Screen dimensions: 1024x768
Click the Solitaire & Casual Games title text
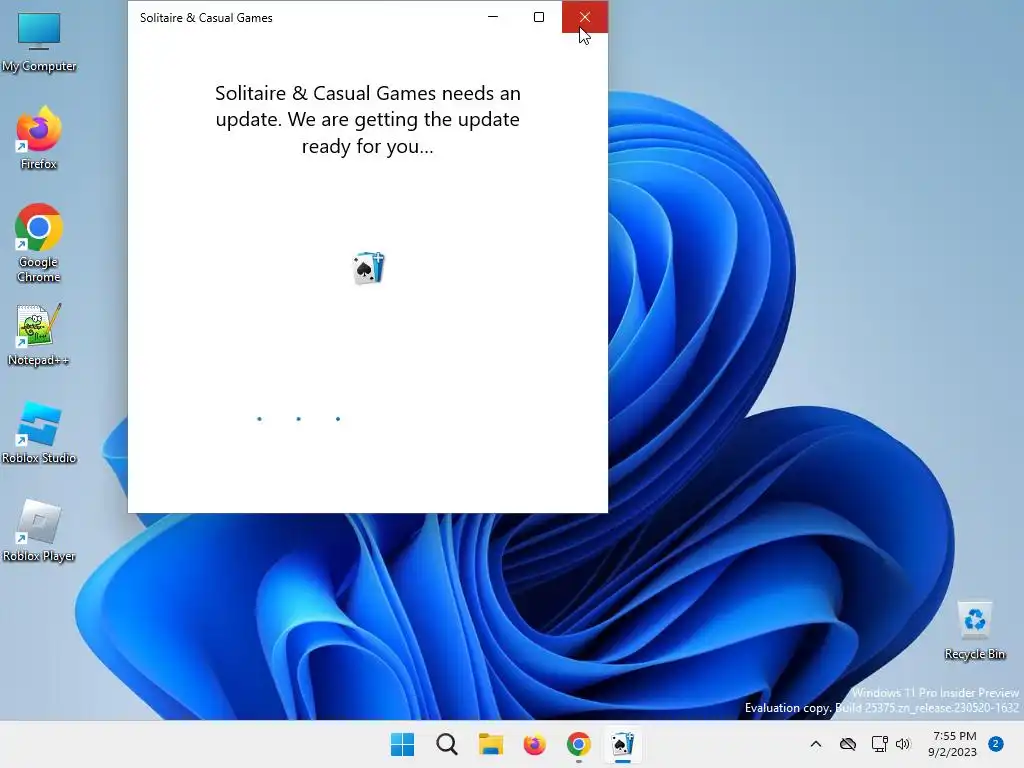pyautogui.click(x=206, y=18)
